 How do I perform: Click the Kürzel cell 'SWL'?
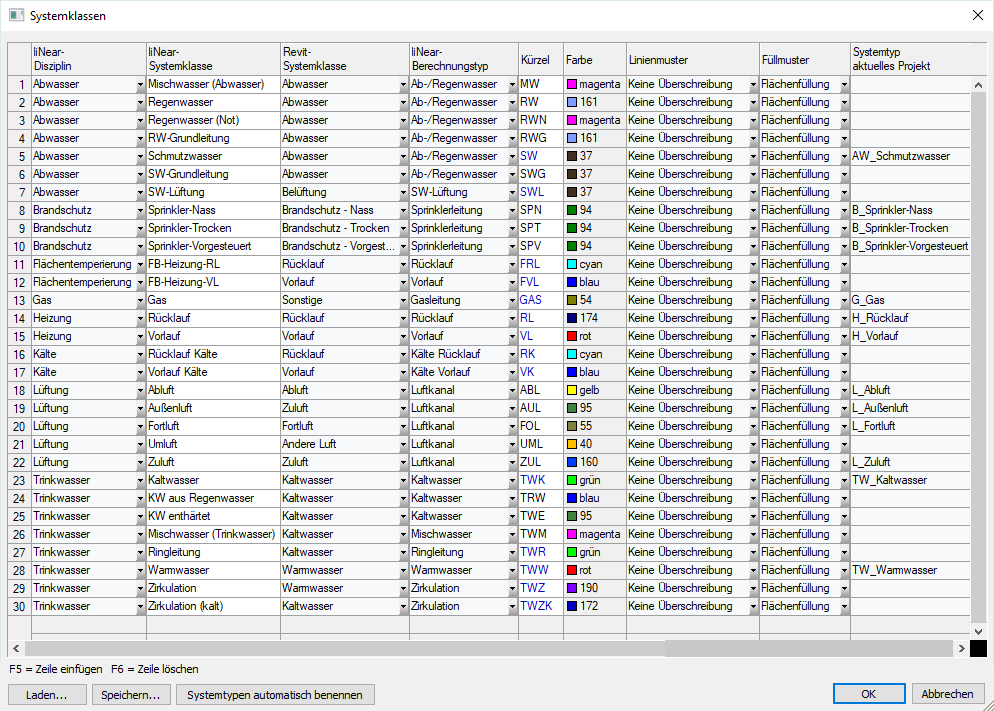540,192
